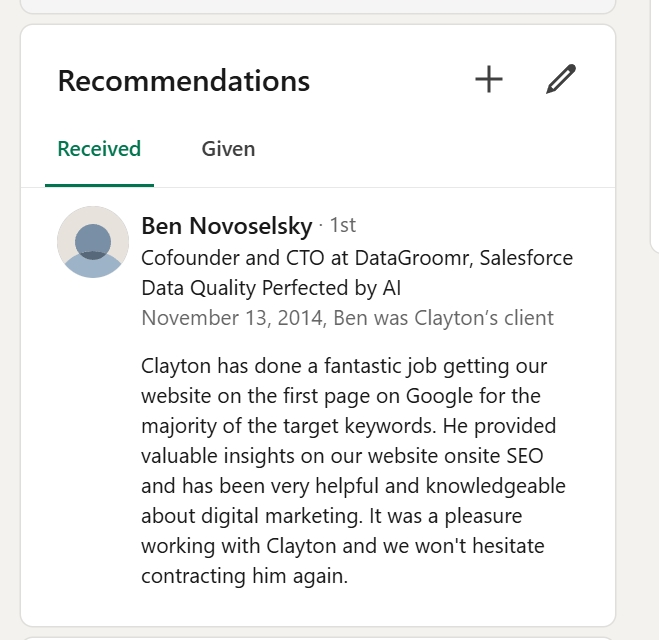Open the pencil edit icon for Recommendations

(x=561, y=79)
